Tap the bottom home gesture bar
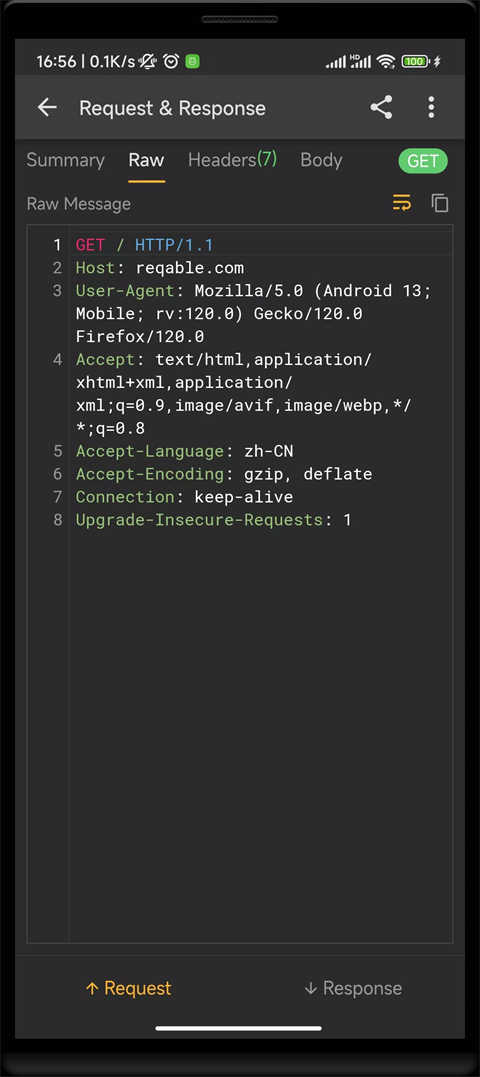This screenshot has width=480, height=1077. [x=239, y=1028]
